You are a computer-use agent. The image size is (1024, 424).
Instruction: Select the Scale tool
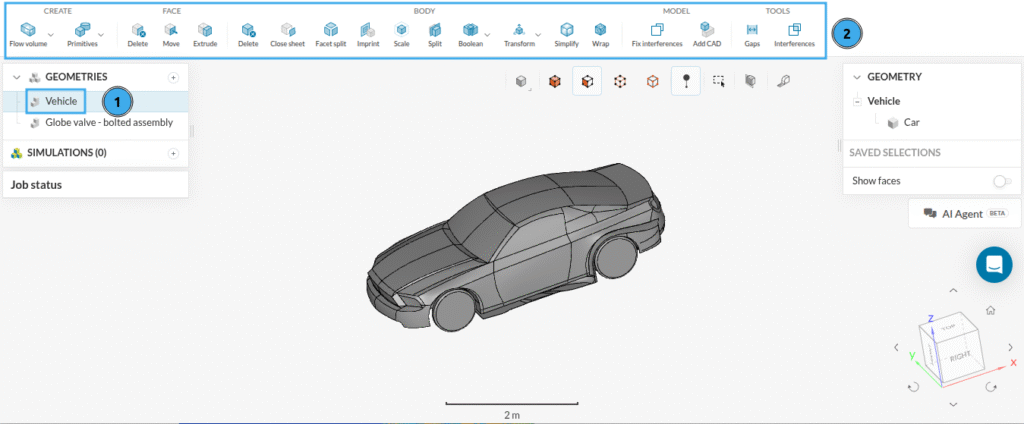coord(400,34)
